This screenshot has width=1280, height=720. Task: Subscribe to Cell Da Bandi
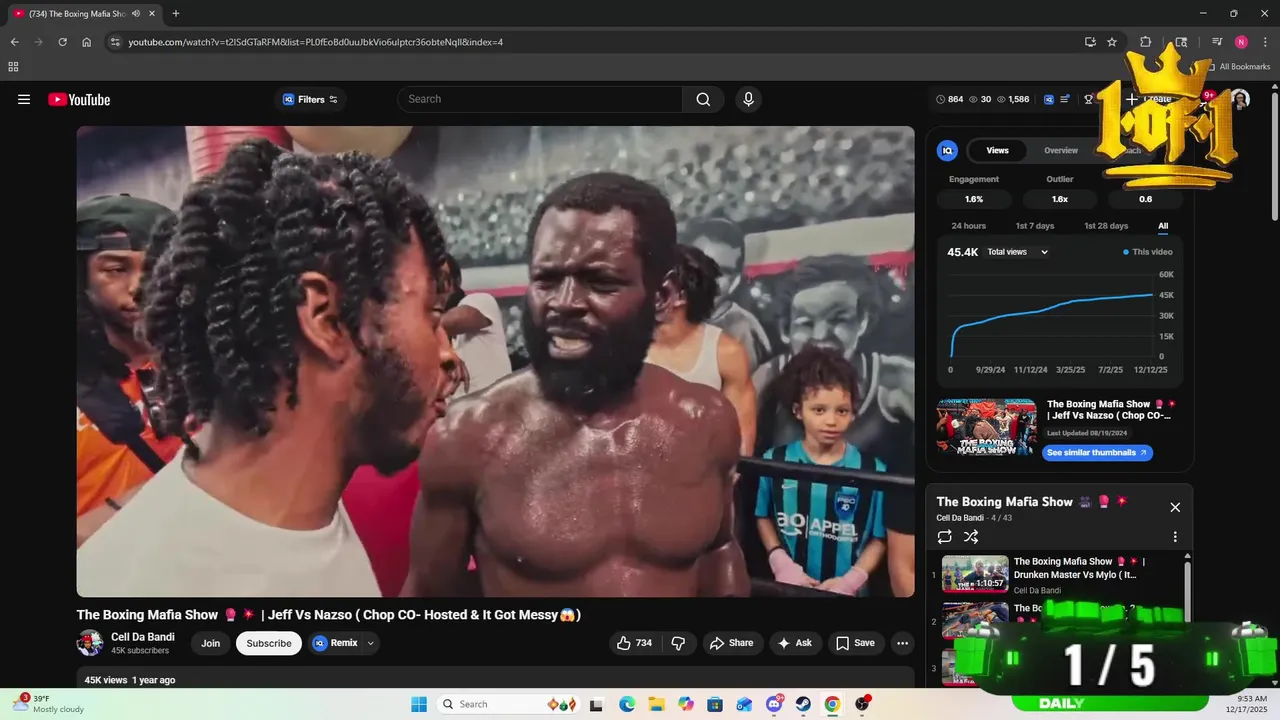[269, 643]
